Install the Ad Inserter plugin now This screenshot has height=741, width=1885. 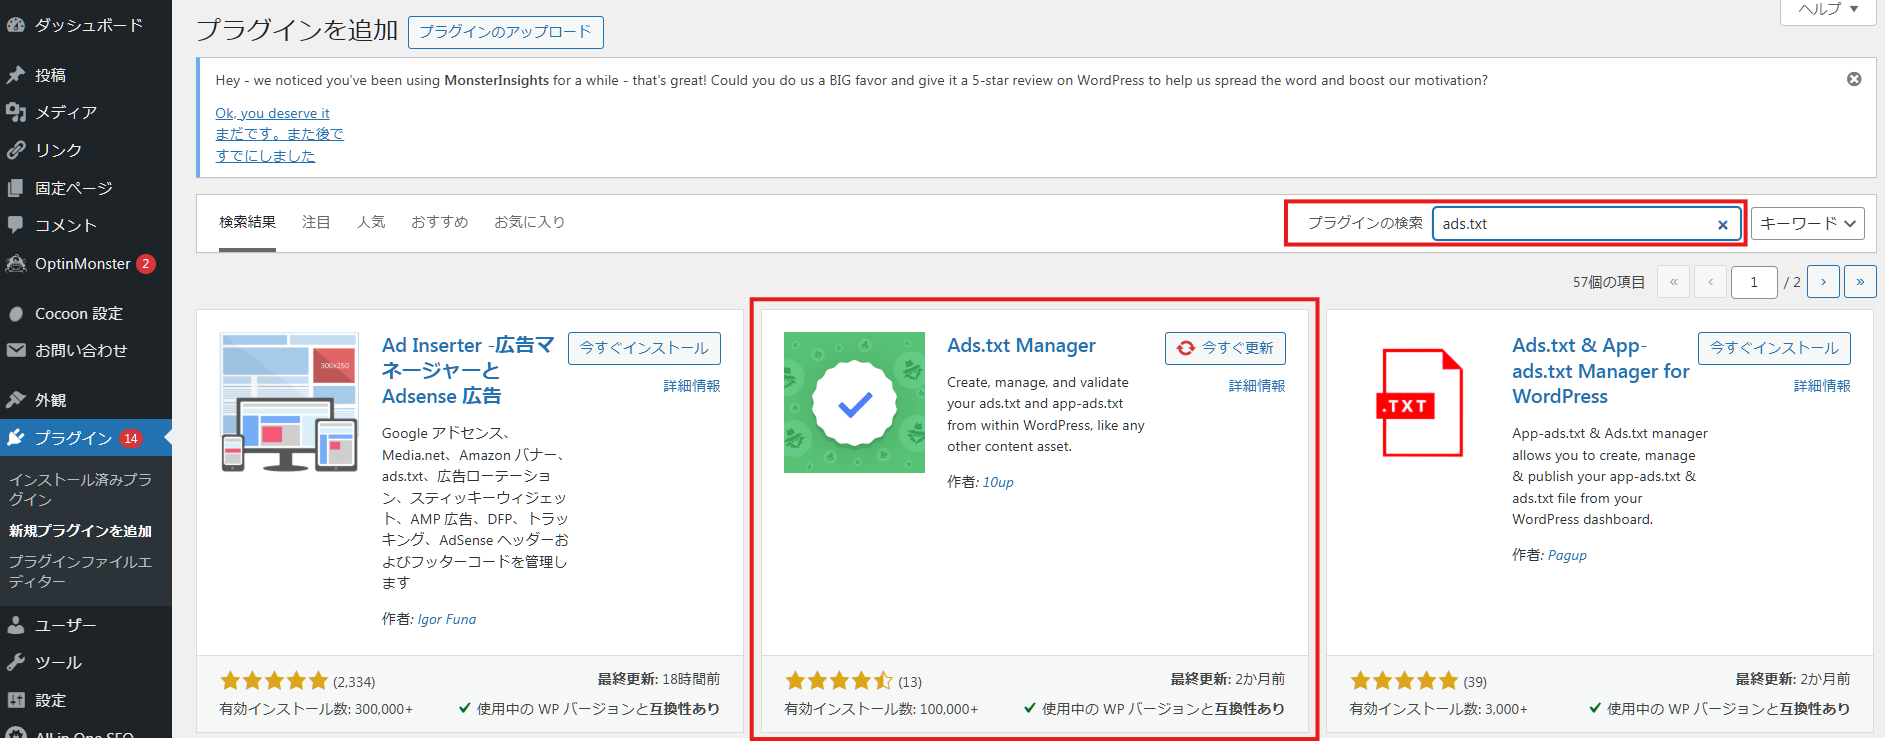(644, 348)
